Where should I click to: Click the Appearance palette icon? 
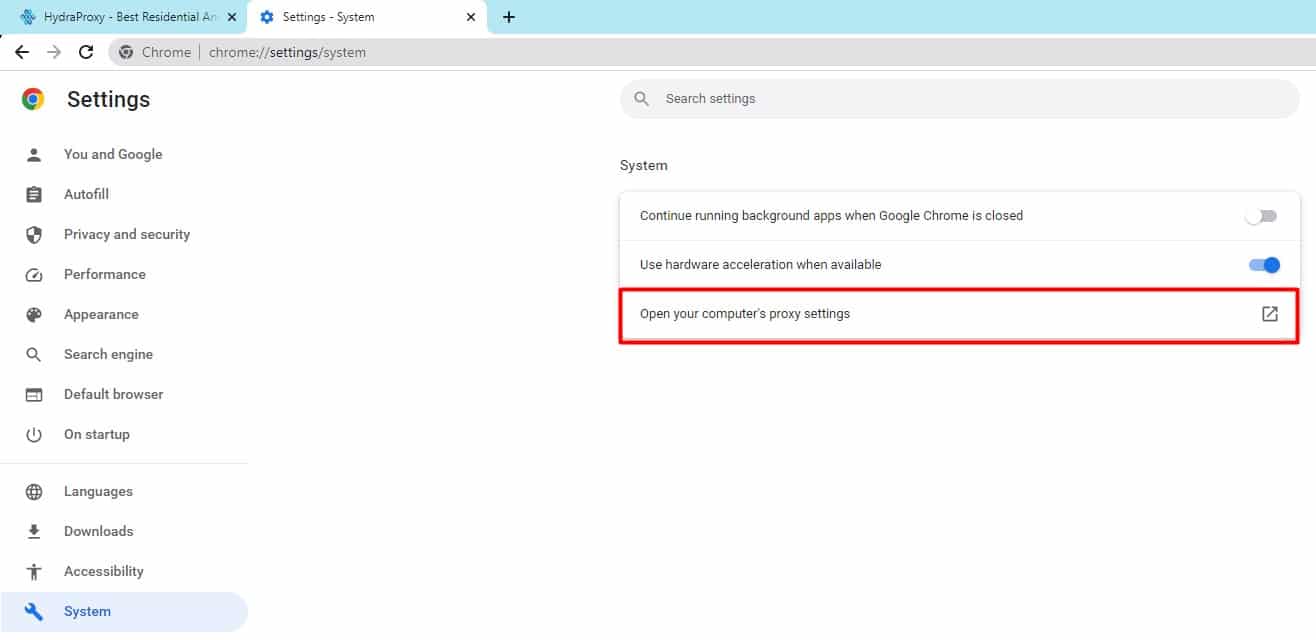pos(35,314)
